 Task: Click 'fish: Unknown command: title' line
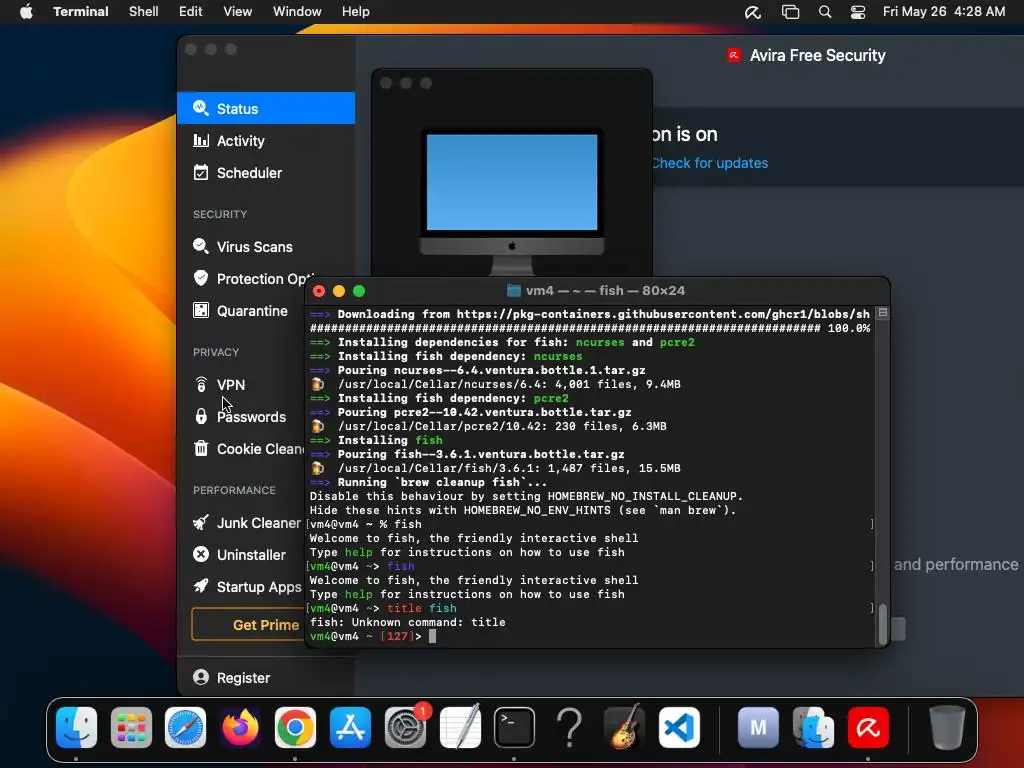coord(408,622)
